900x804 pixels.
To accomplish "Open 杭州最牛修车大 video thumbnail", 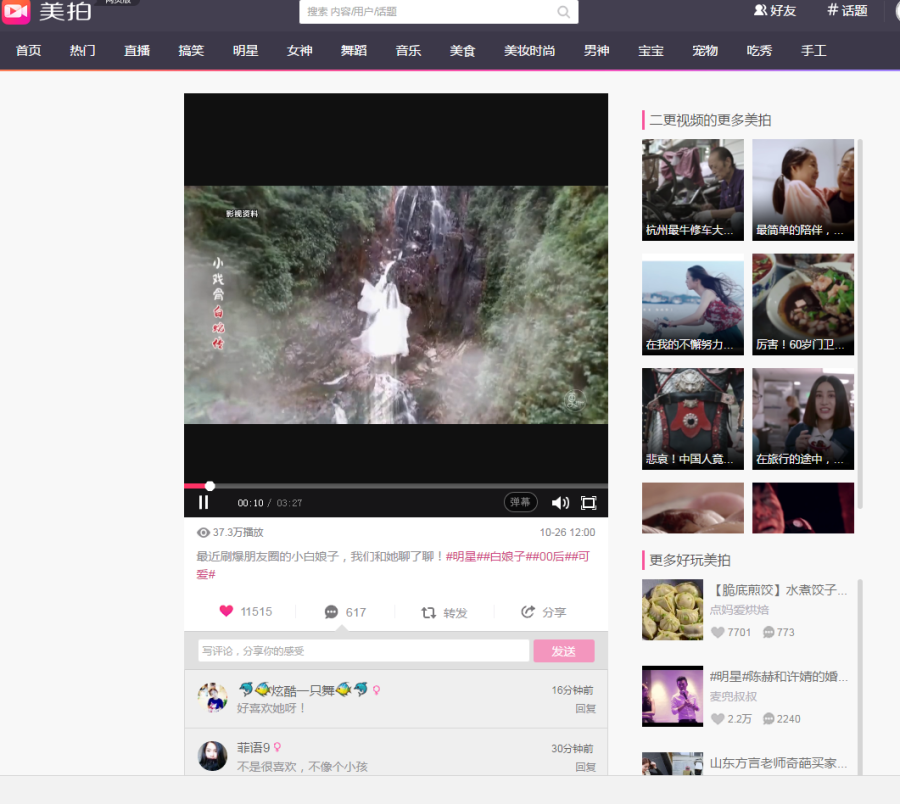I will [693, 190].
